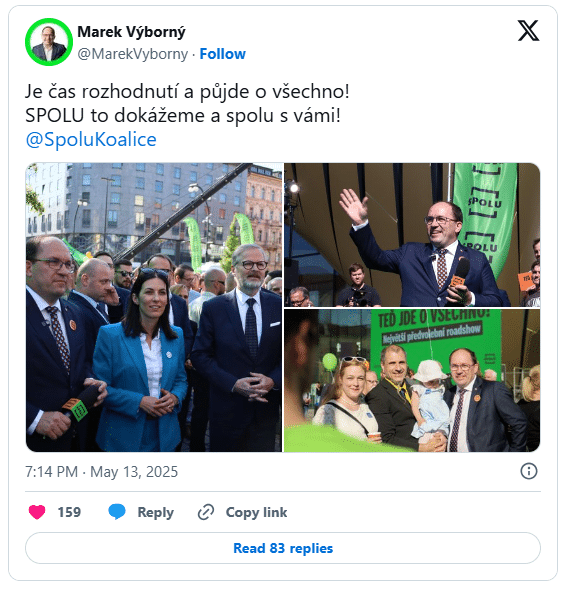Click the Read 83 replies button
Image resolution: width=567 pixels, height=589 pixels.
tap(283, 548)
